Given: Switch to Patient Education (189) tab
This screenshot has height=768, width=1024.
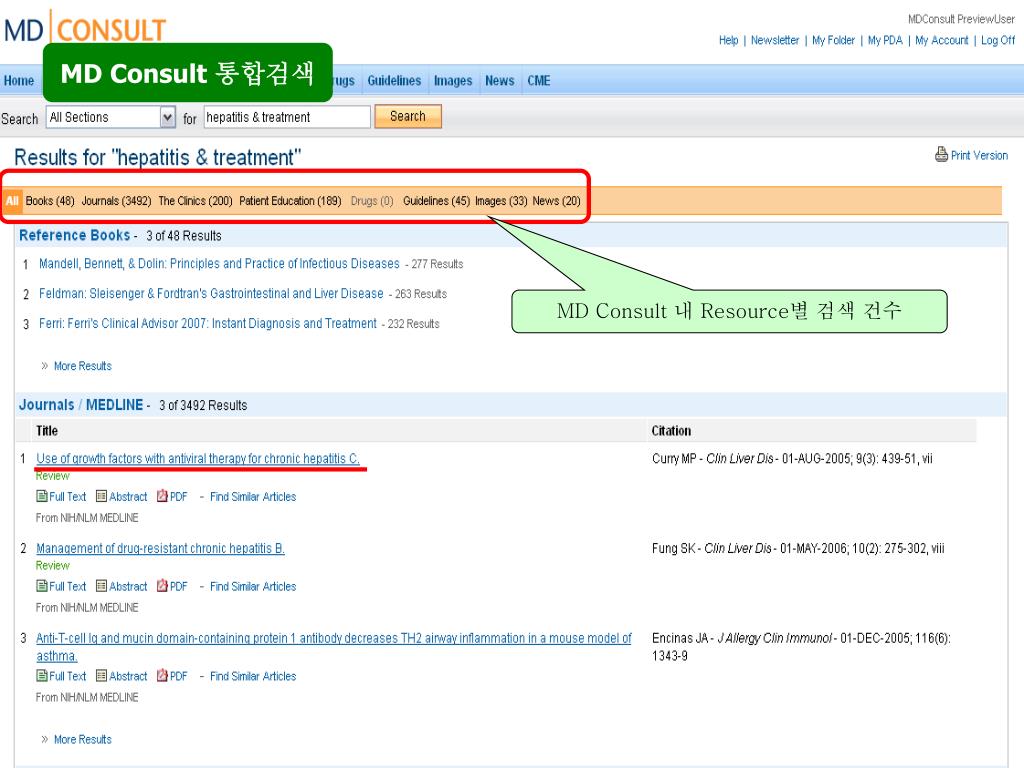Looking at the screenshot, I should (x=290, y=200).
